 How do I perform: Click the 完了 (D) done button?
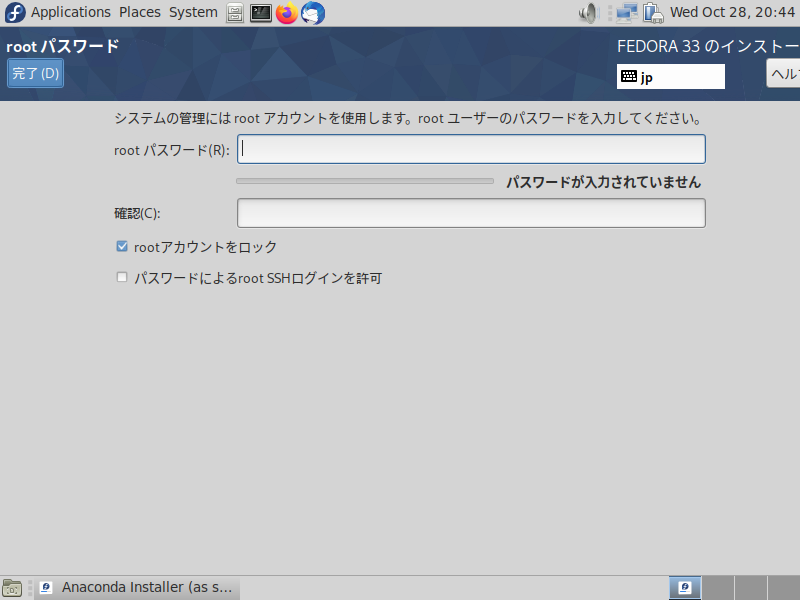pyautogui.click(x=35, y=73)
